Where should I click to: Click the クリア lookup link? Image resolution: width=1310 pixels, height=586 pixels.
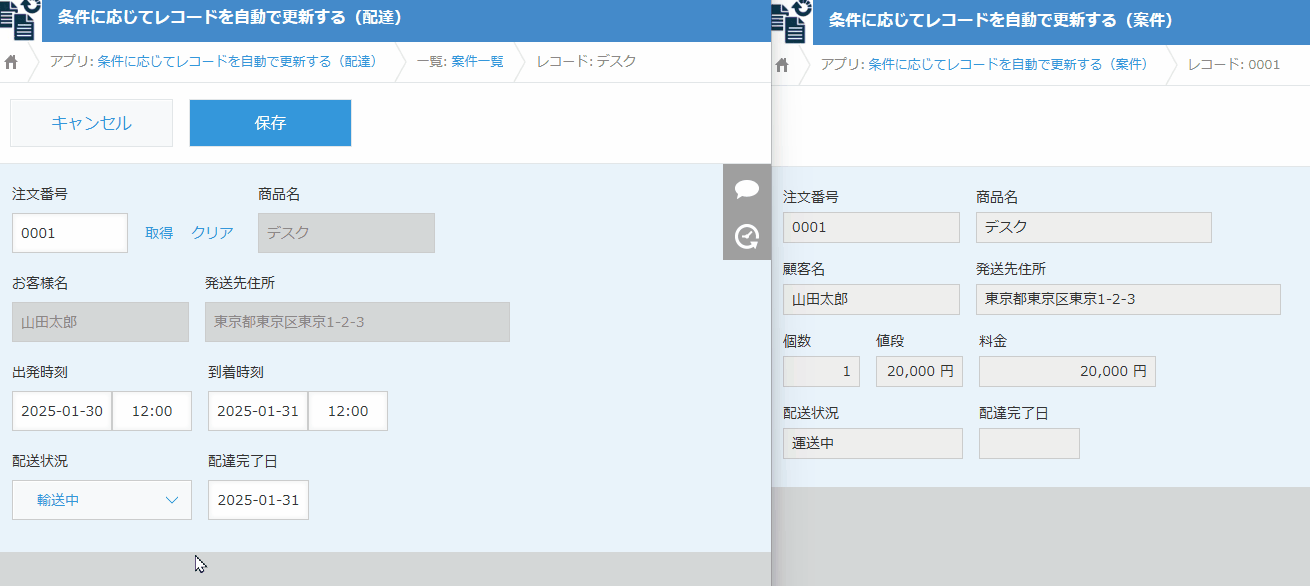pos(212,233)
